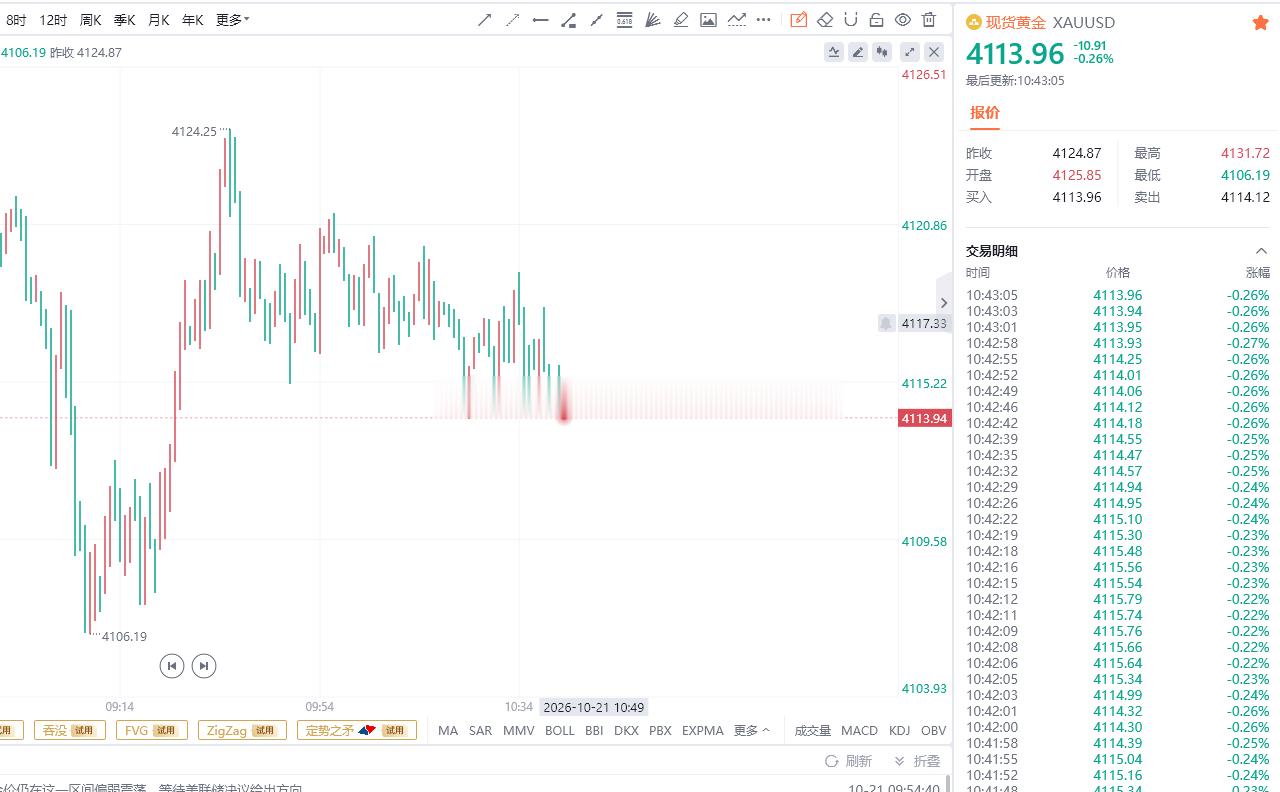
Task: Select the eraser tool
Action: [825, 20]
